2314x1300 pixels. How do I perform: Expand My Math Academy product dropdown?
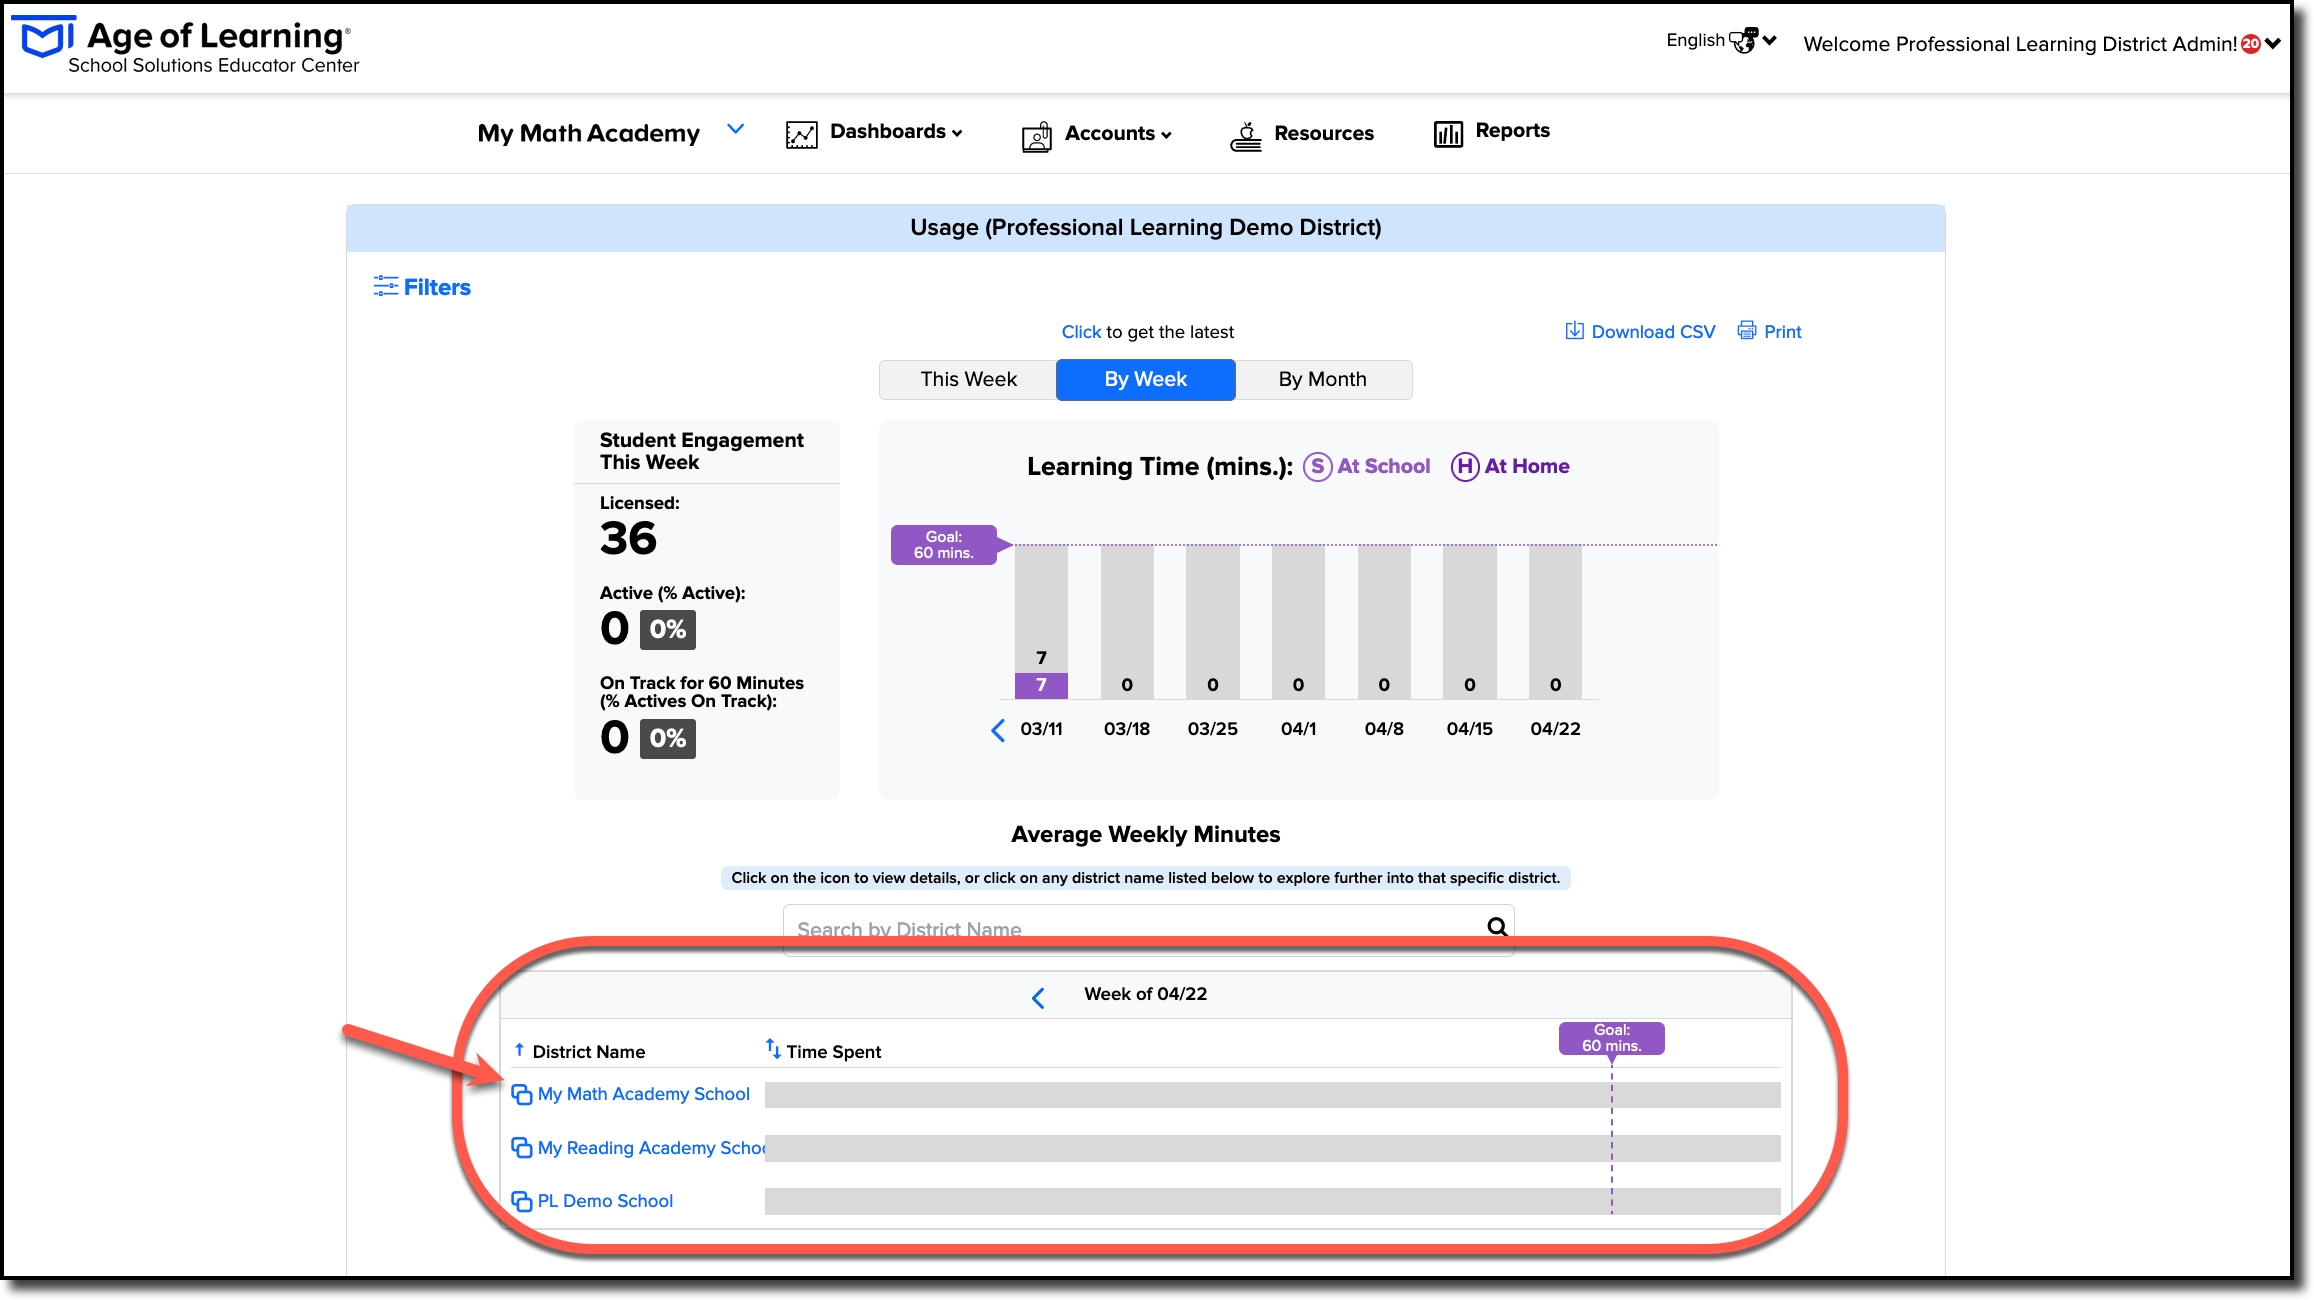point(736,130)
